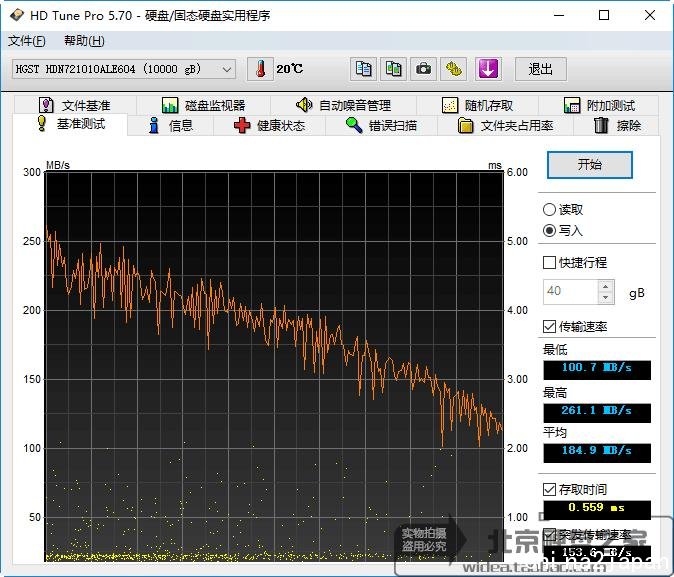Click the 开始 button
Image resolution: width=674 pixels, height=577 pixels.
pyautogui.click(x=590, y=164)
